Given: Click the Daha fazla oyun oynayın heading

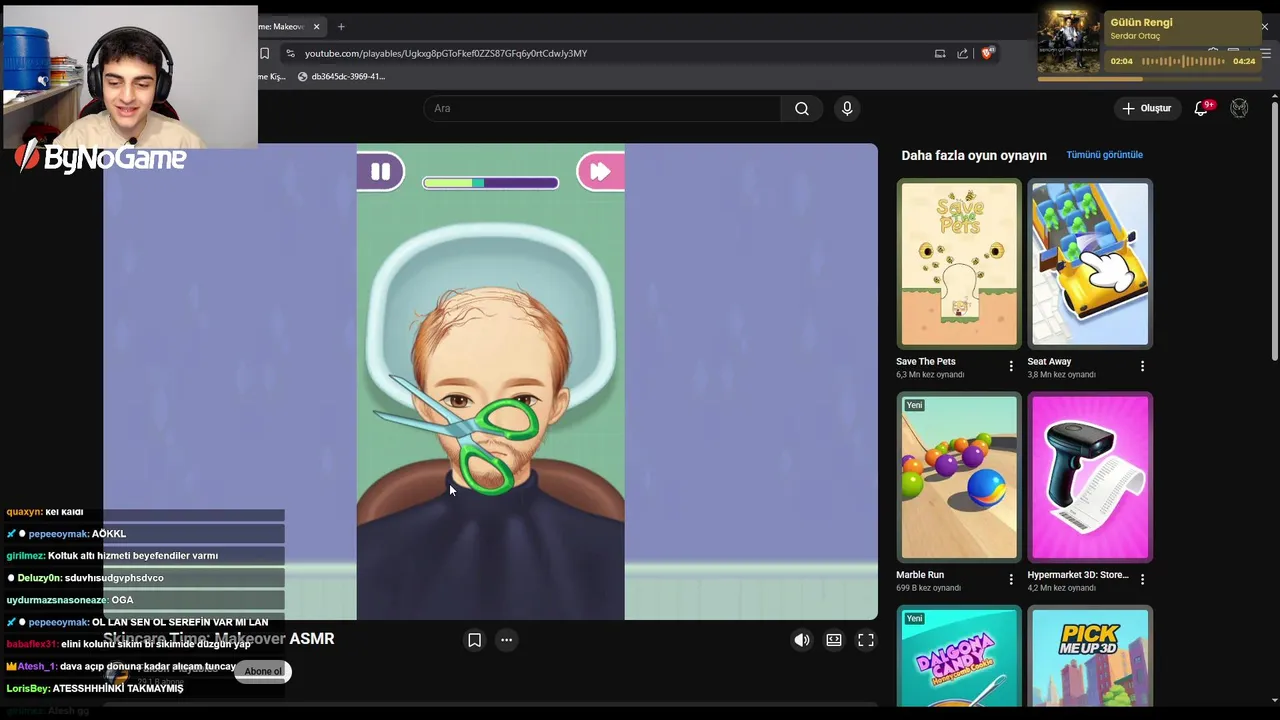Looking at the screenshot, I should [974, 155].
